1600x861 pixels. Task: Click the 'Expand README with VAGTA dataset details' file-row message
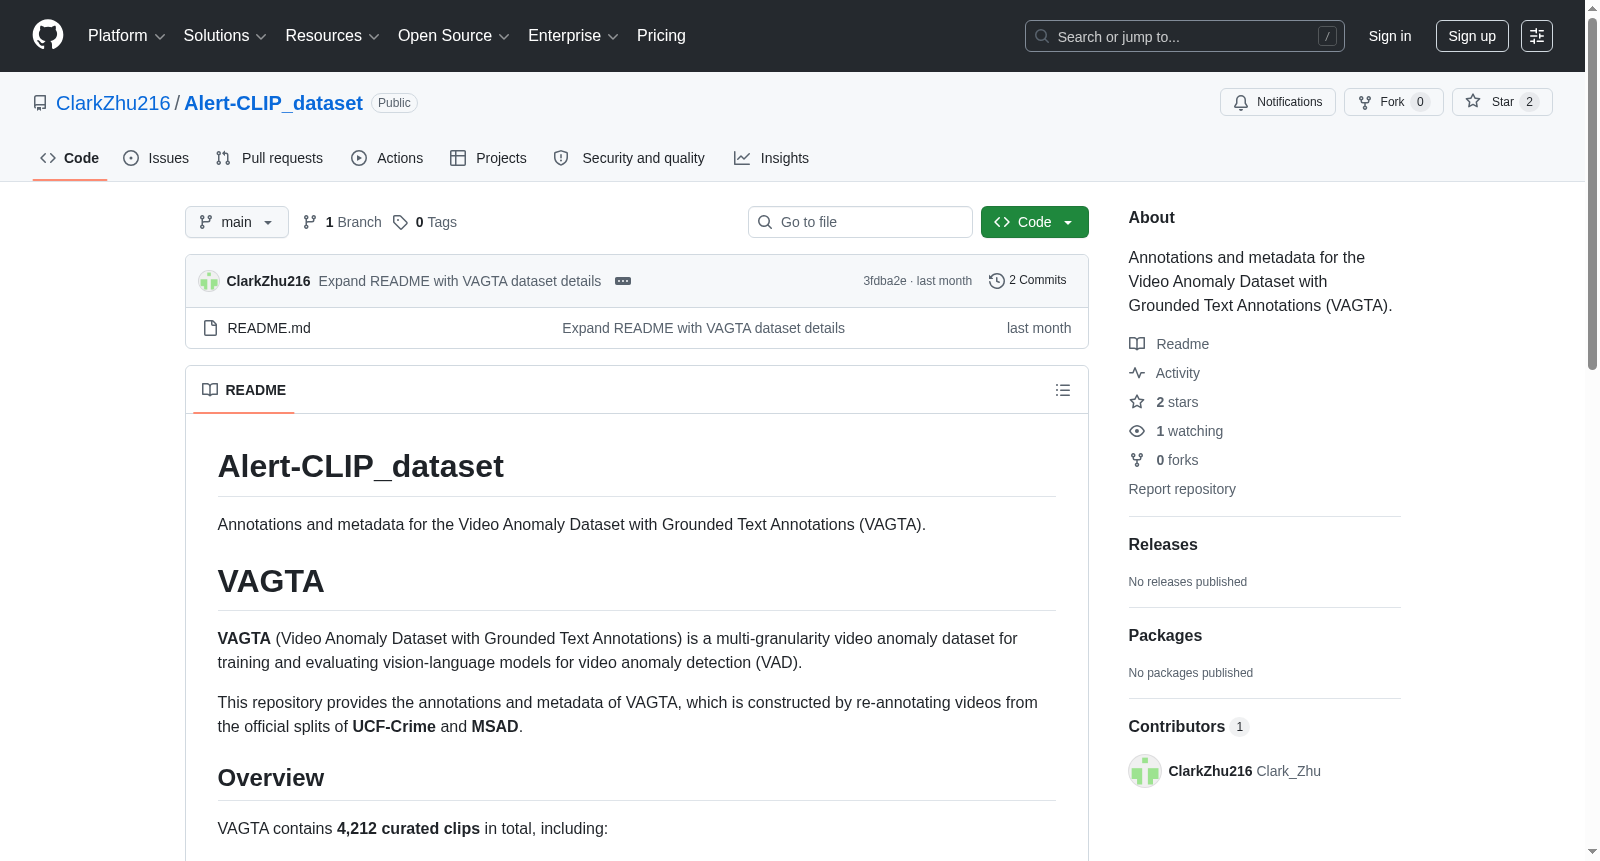pyautogui.click(x=703, y=328)
